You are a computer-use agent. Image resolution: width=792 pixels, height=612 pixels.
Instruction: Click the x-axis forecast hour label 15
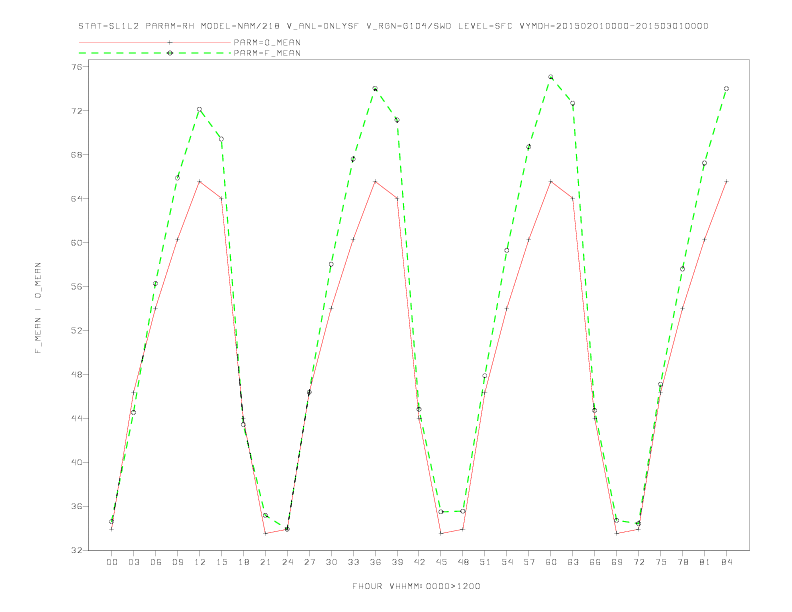(221, 562)
